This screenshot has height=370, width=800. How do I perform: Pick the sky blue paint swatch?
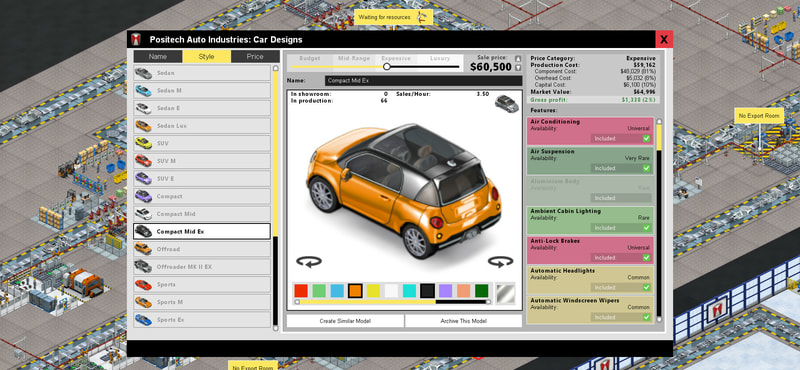tap(337, 291)
